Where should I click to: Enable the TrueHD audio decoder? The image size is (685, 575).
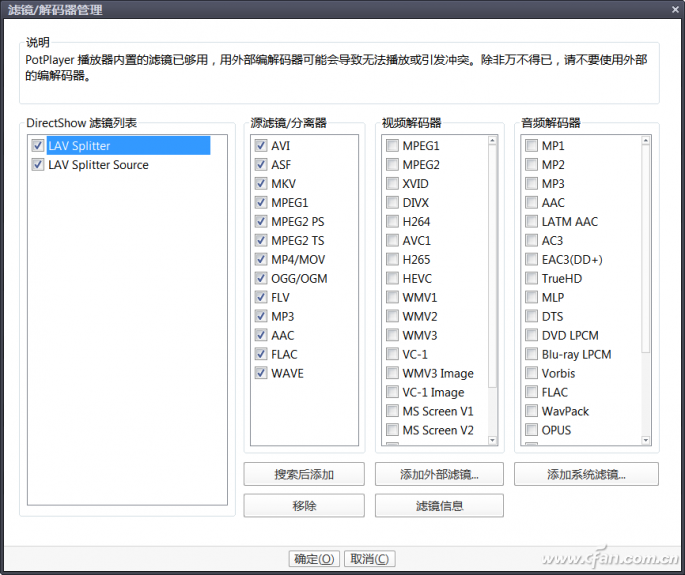point(531,278)
